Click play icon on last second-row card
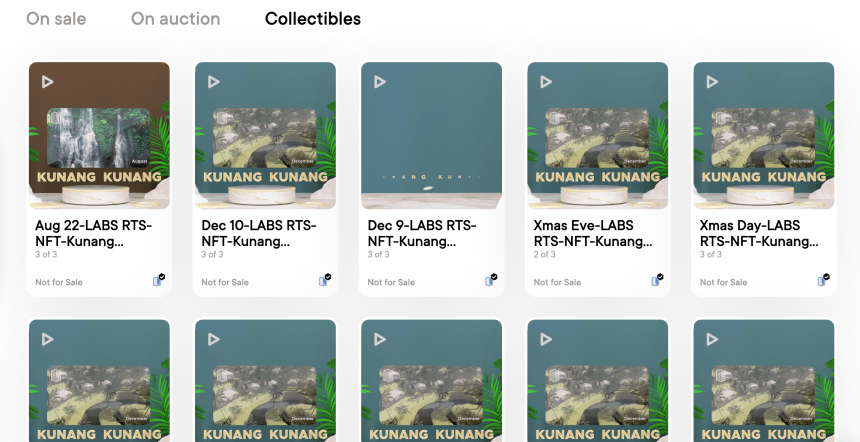The image size is (860, 442). (x=712, y=340)
